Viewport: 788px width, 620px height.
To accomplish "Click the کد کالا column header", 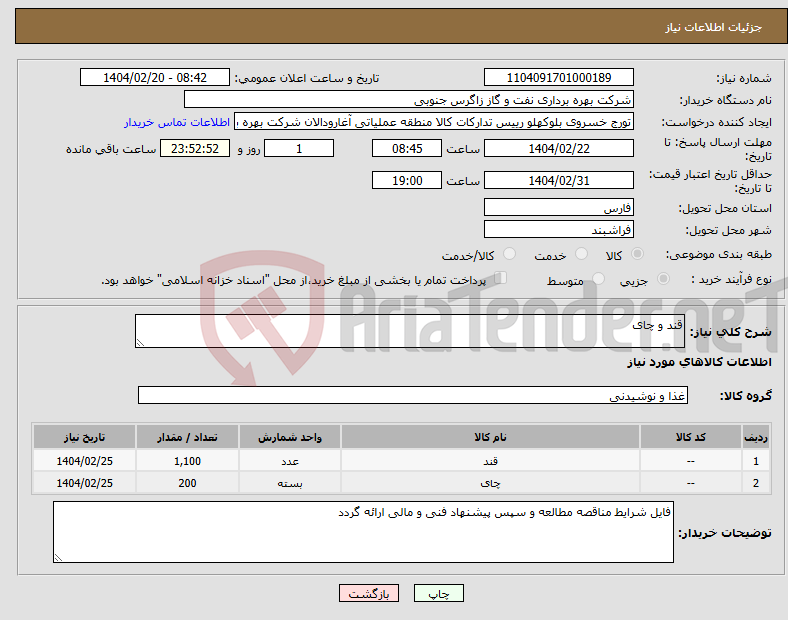I will (691, 437).
